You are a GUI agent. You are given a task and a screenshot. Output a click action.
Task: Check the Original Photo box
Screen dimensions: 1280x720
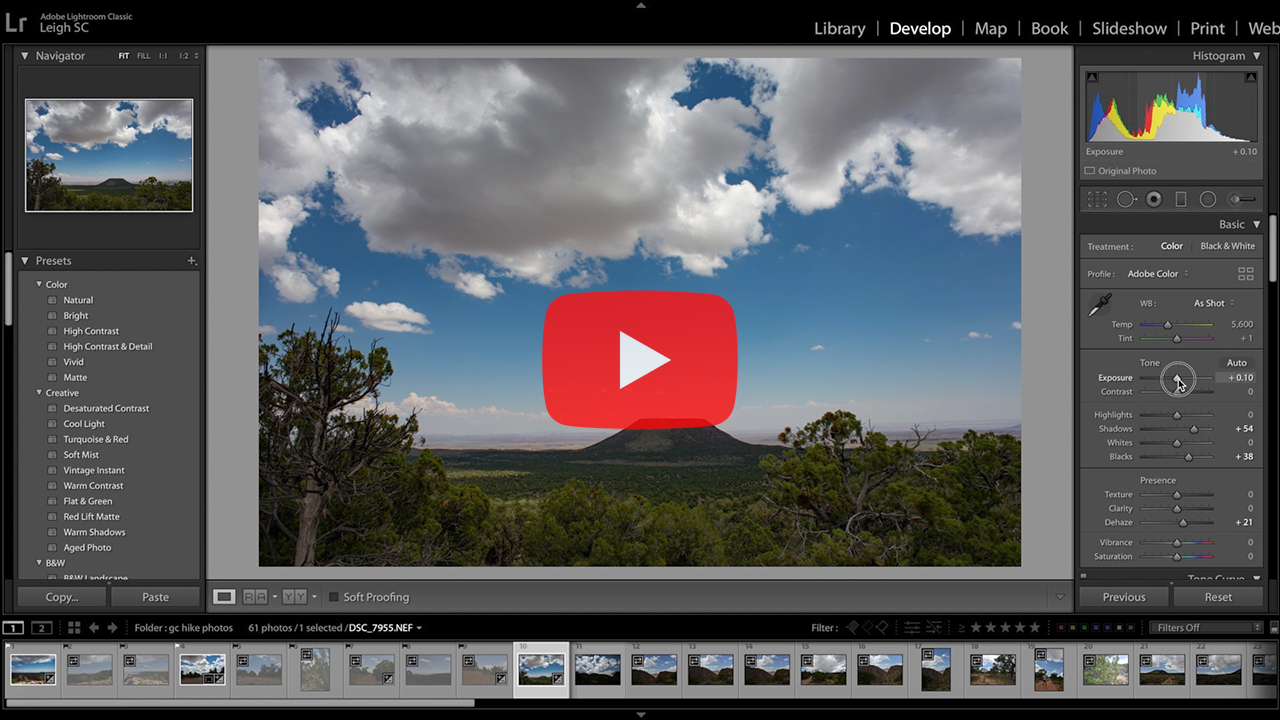point(1090,171)
